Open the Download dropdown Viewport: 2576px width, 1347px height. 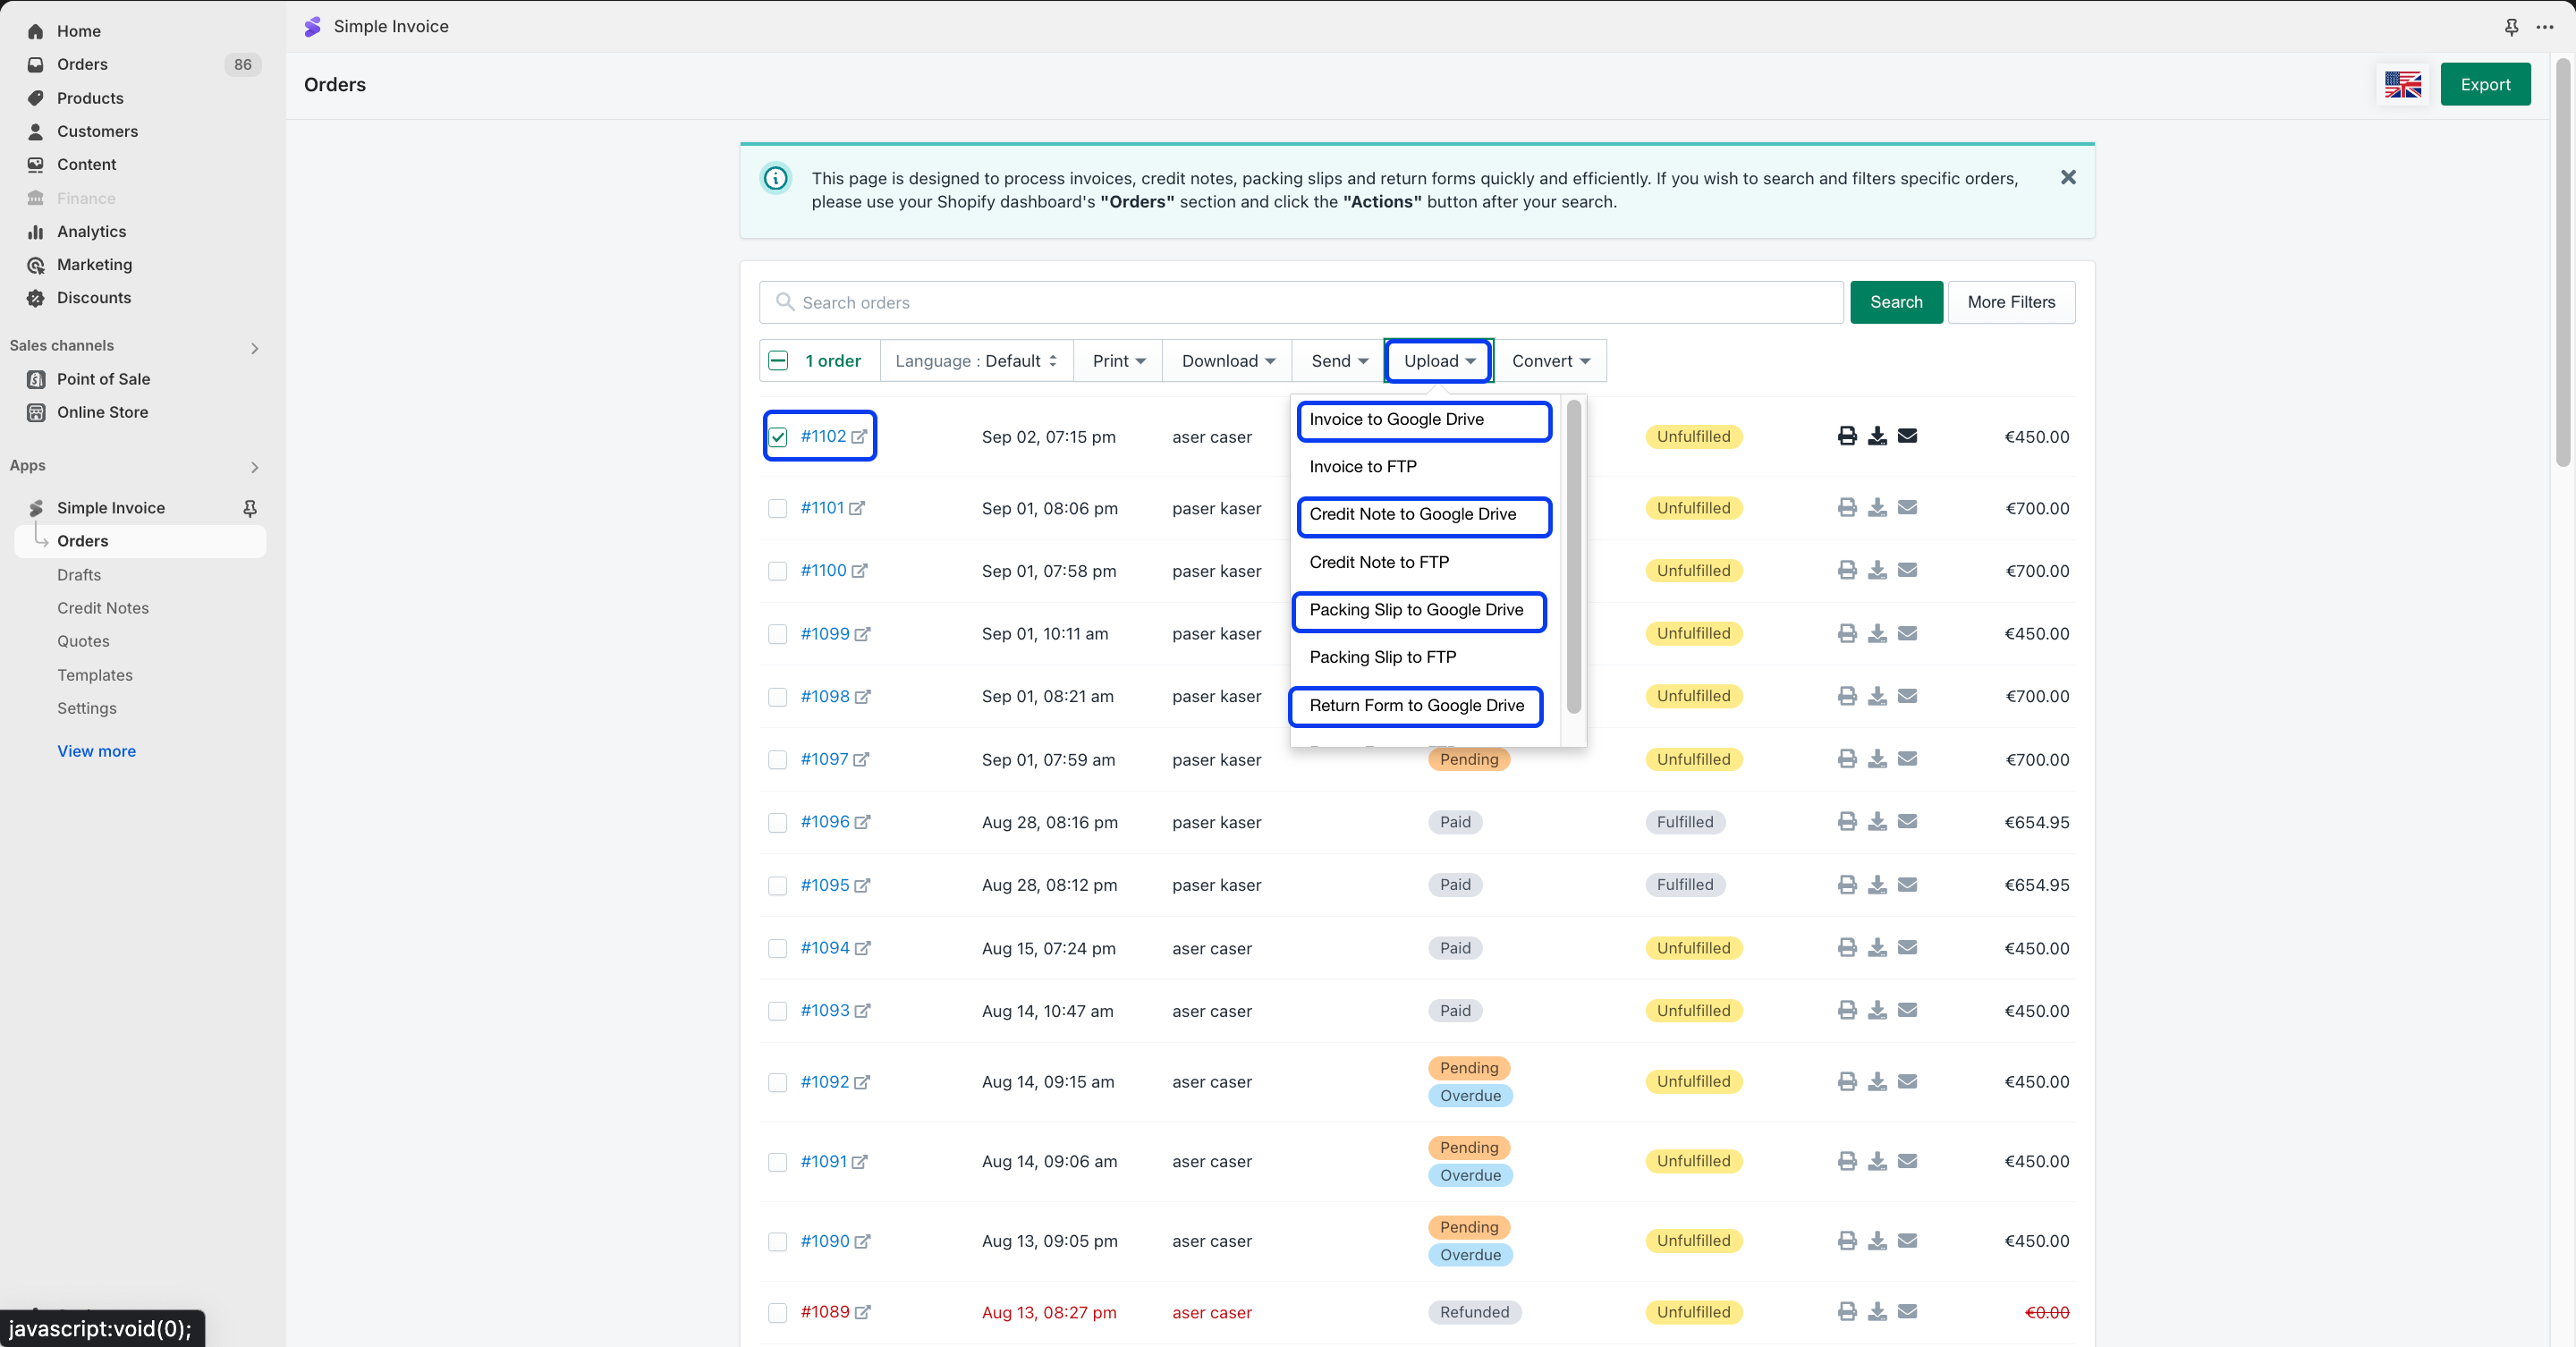tap(1227, 361)
